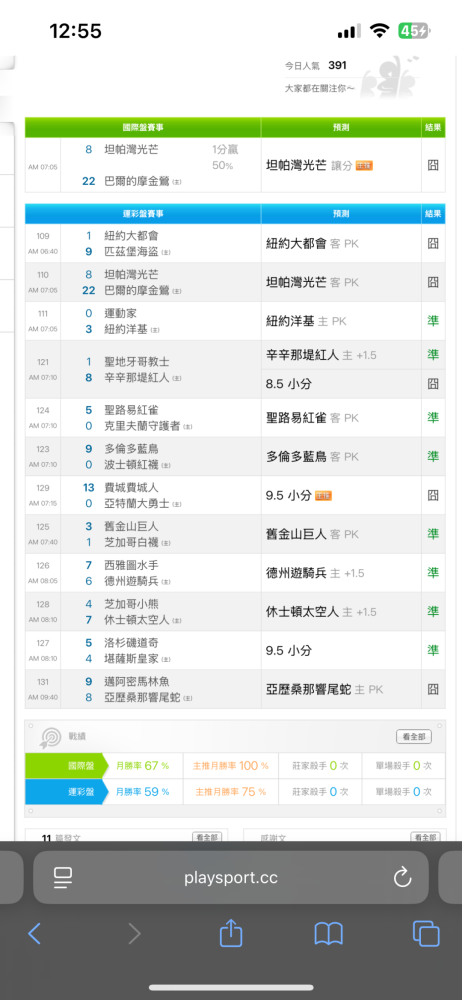Click 聖路易紅雀 team in game 124

pyautogui.click(x=130, y=410)
